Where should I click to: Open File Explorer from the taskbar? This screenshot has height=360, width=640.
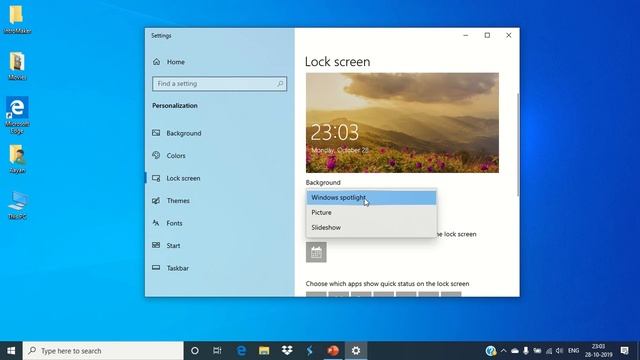pyautogui.click(x=264, y=351)
